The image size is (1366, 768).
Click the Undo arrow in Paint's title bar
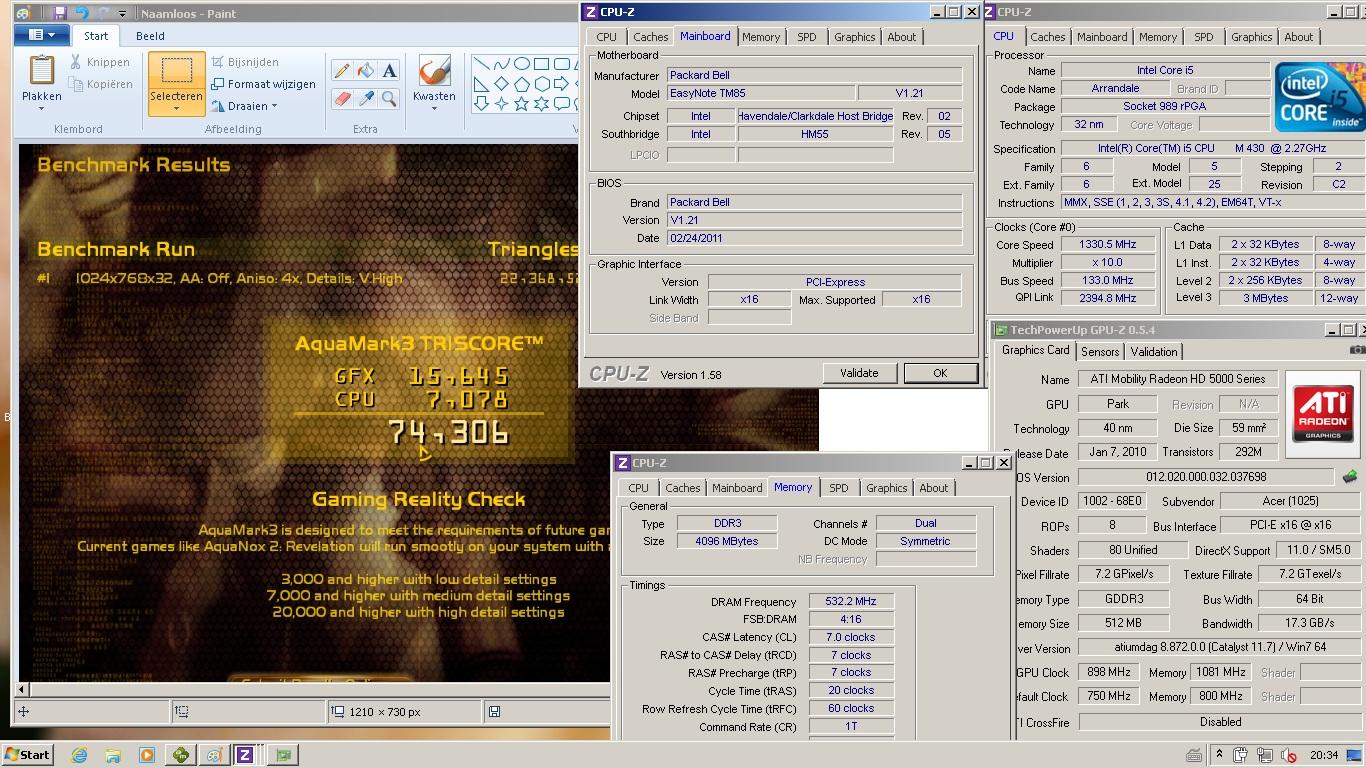[81, 13]
